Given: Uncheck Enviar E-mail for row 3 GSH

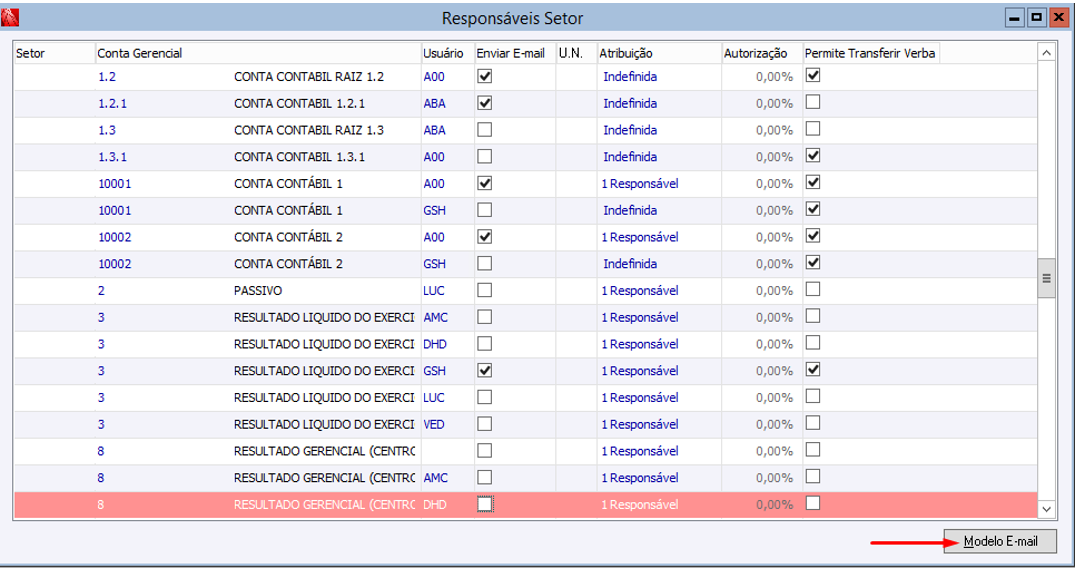Looking at the screenshot, I should click(x=484, y=371).
